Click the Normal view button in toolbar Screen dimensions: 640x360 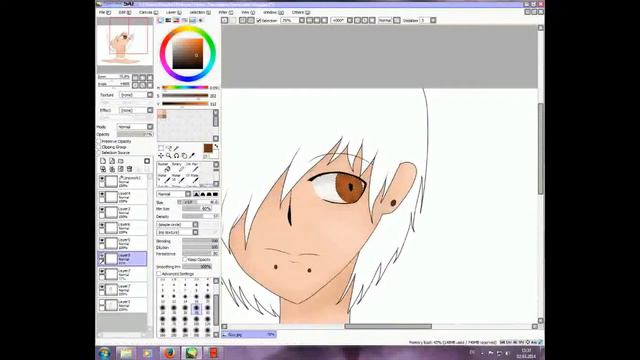[384, 20]
